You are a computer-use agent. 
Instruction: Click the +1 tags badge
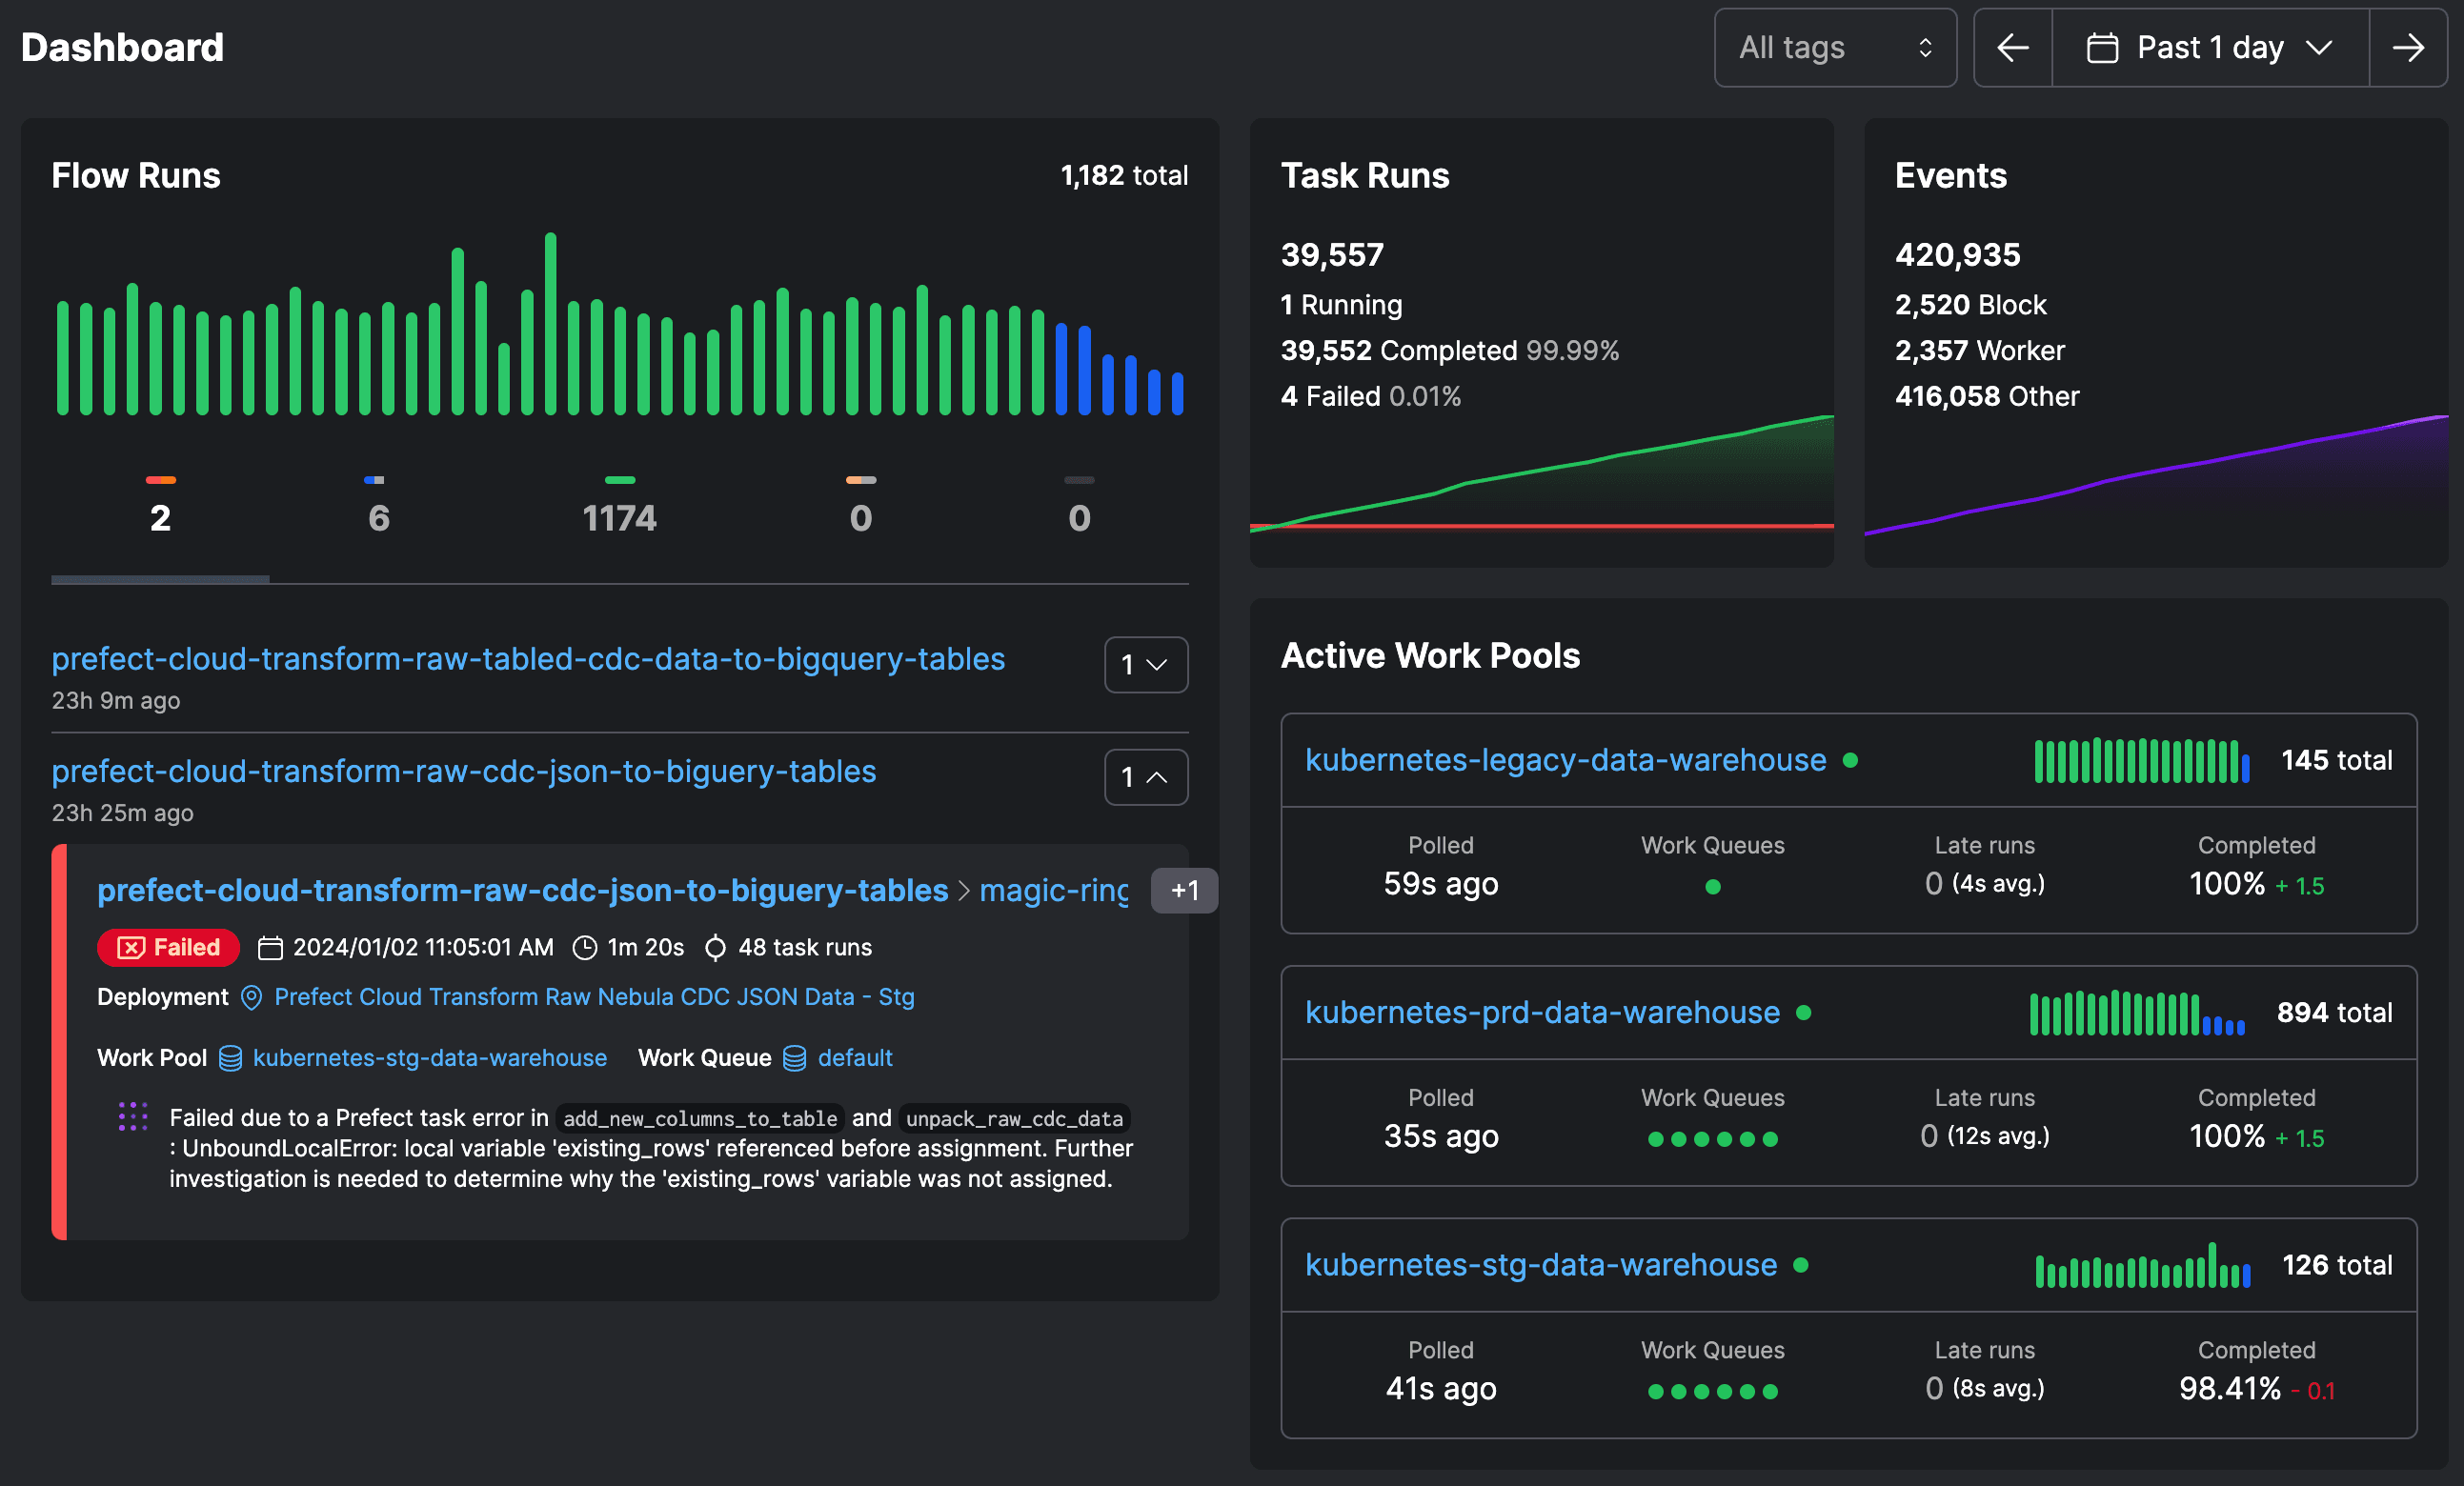pos(1184,890)
